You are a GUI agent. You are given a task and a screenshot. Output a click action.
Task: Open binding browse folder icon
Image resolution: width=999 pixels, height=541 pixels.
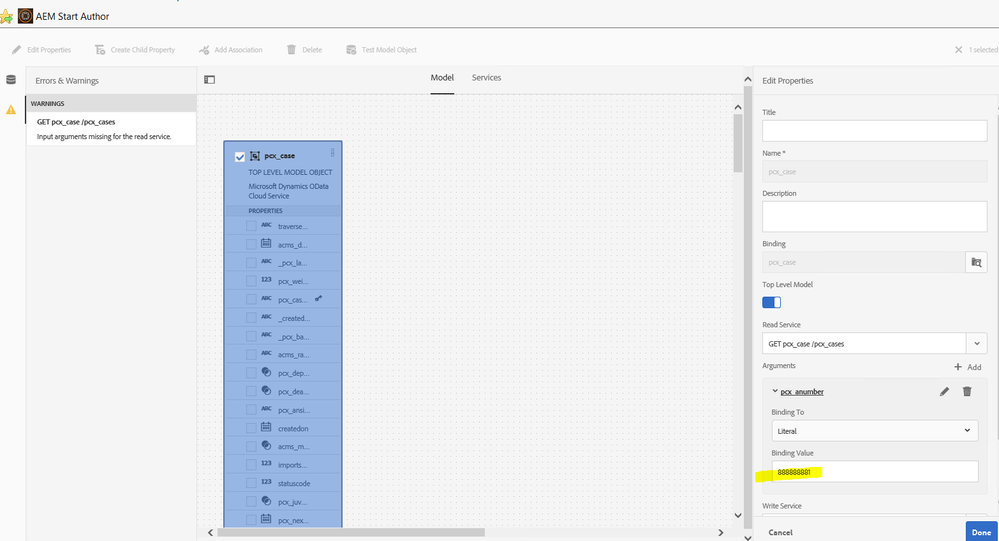click(x=976, y=262)
